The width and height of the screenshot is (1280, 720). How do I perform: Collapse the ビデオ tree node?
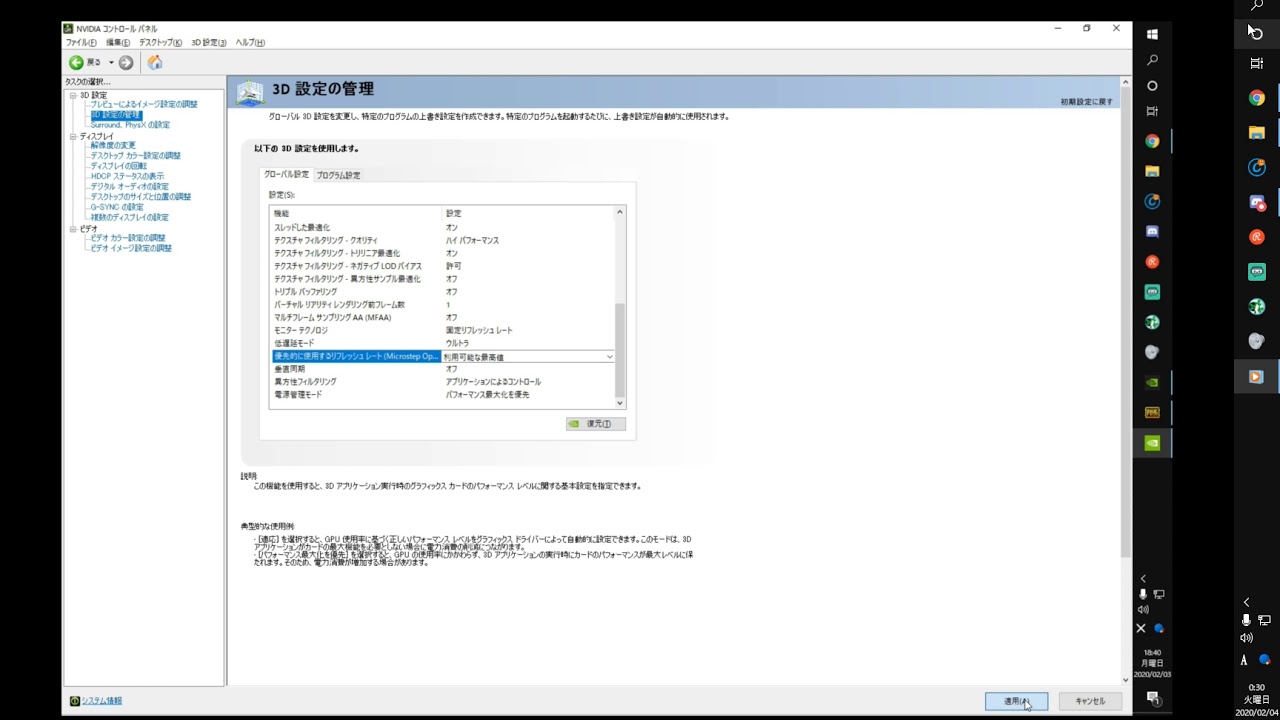72,229
